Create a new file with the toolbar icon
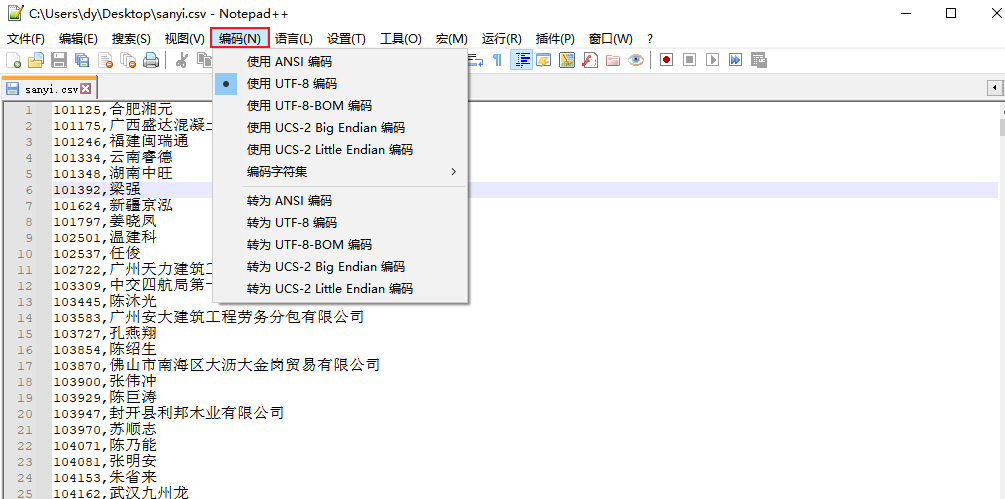The height and width of the screenshot is (499, 1005). [x=13, y=60]
